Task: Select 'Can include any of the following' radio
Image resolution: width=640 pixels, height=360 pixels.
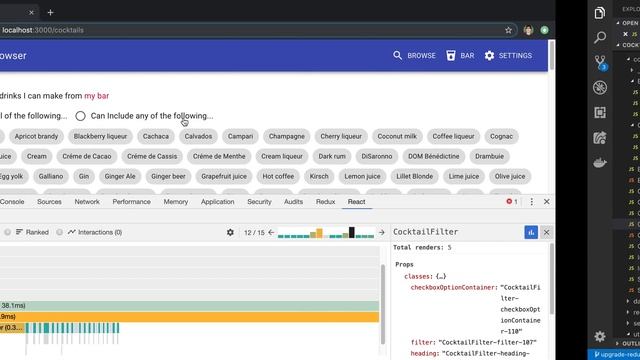Action: point(80,116)
